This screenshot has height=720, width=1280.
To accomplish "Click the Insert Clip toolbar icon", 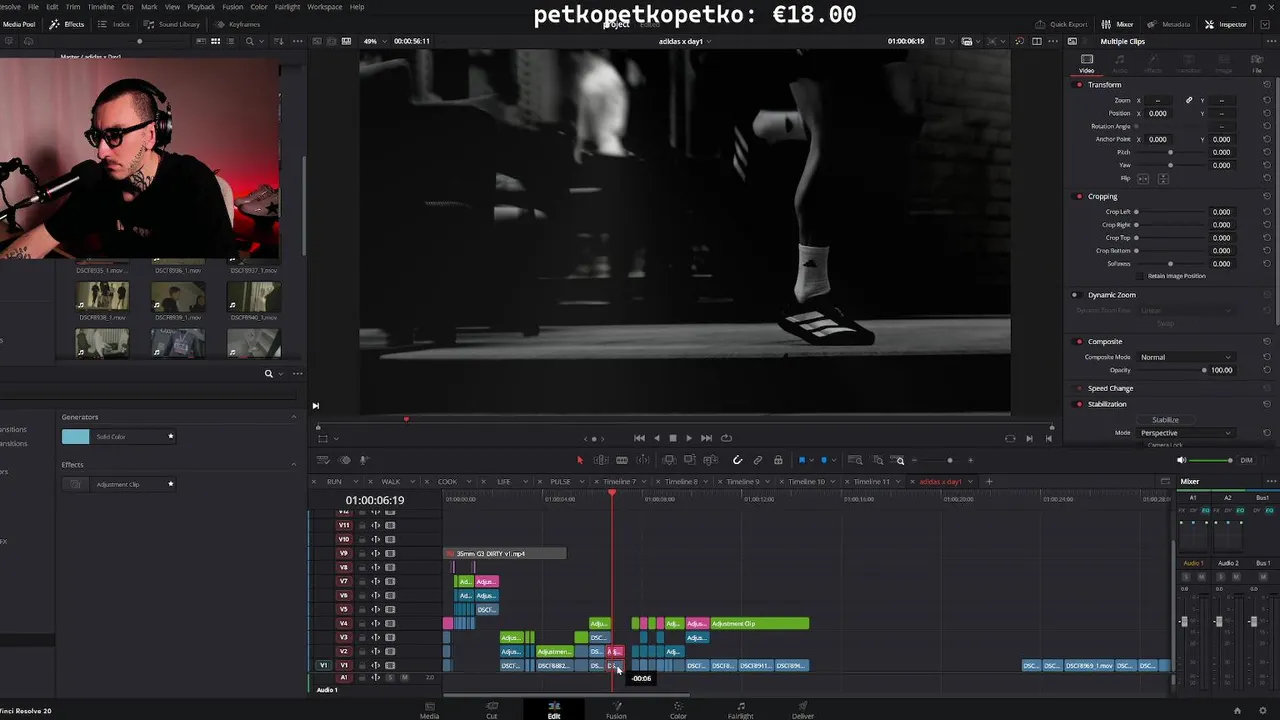I will coord(669,460).
